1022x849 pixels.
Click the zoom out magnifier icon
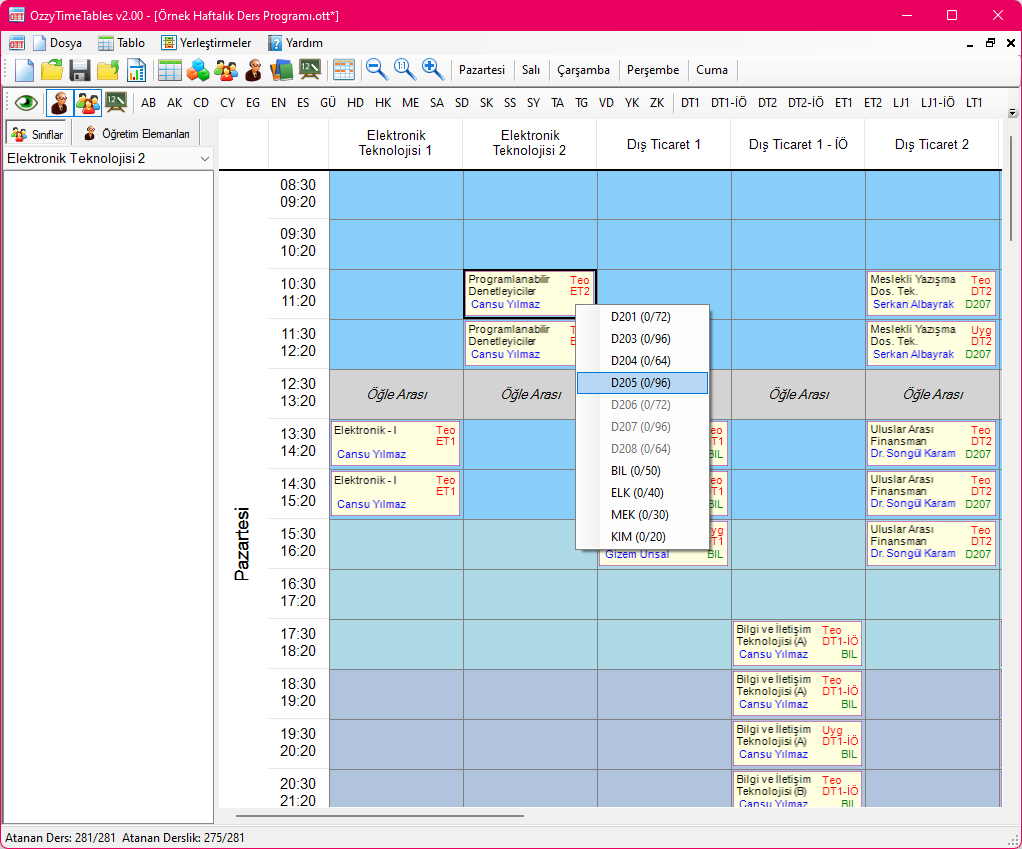click(376, 69)
